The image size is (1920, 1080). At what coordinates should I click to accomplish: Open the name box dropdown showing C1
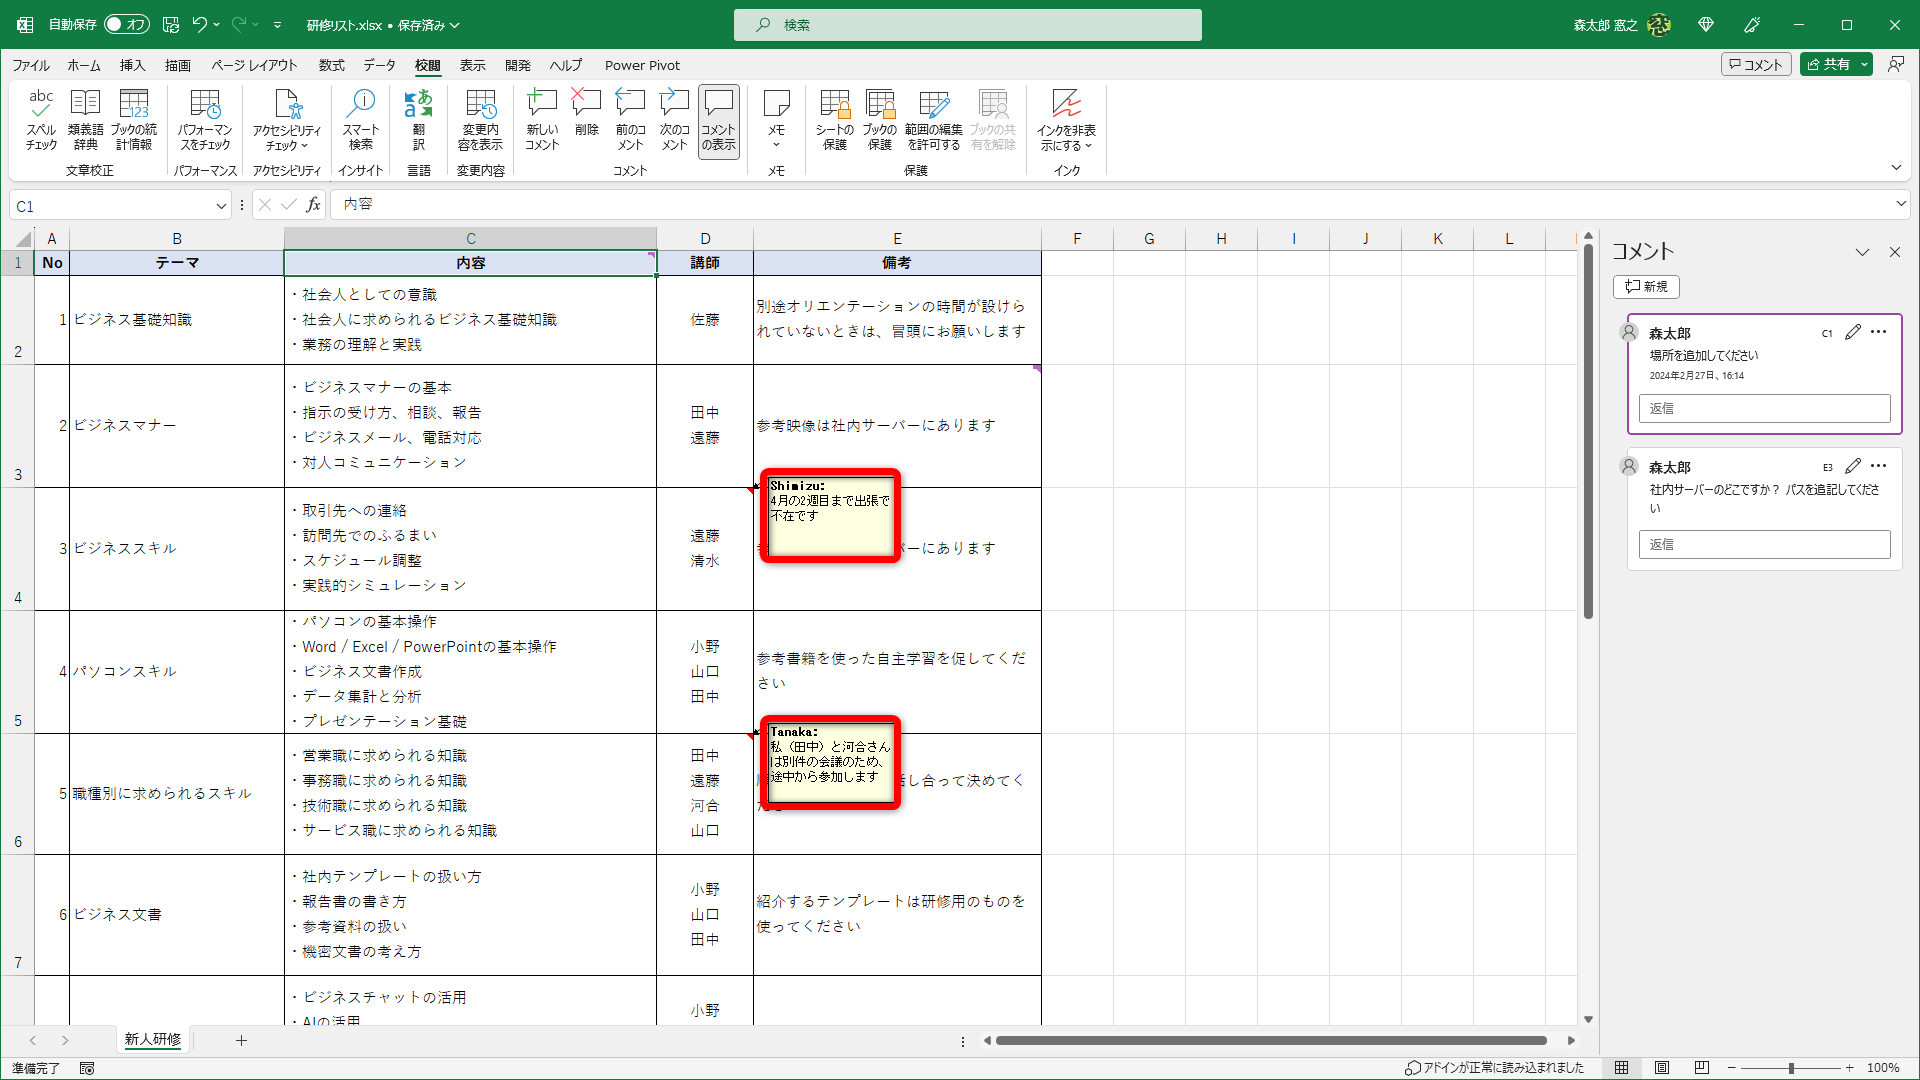(x=221, y=205)
